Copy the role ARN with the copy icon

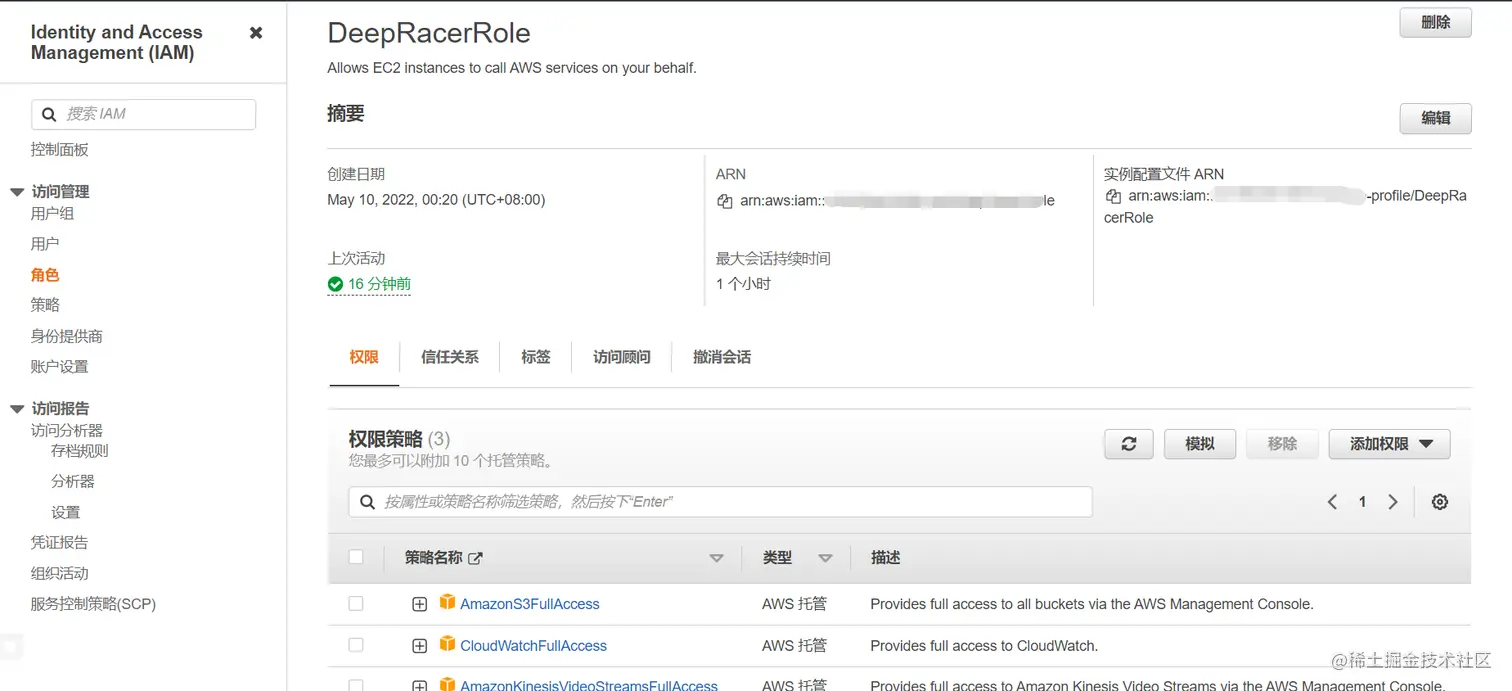(x=725, y=201)
